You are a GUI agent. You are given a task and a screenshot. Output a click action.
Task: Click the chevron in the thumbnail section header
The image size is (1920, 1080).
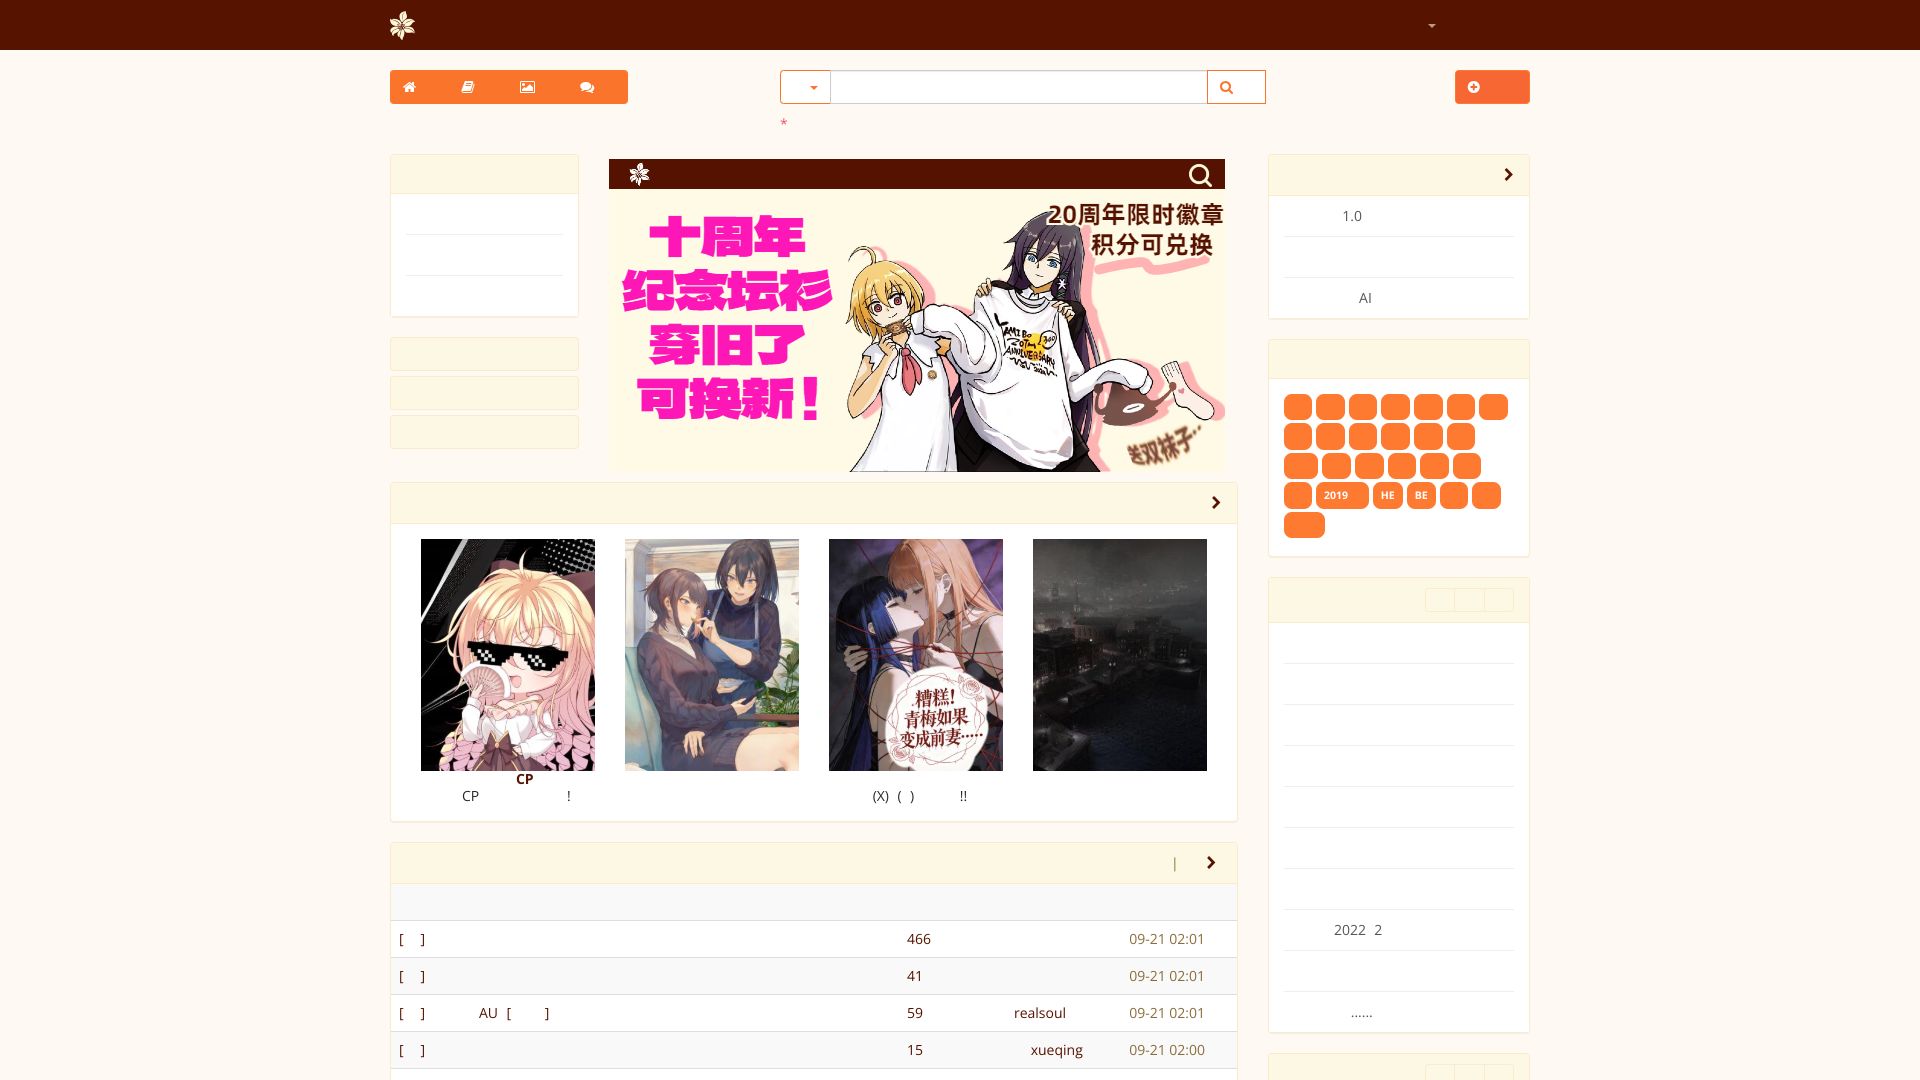point(1216,503)
